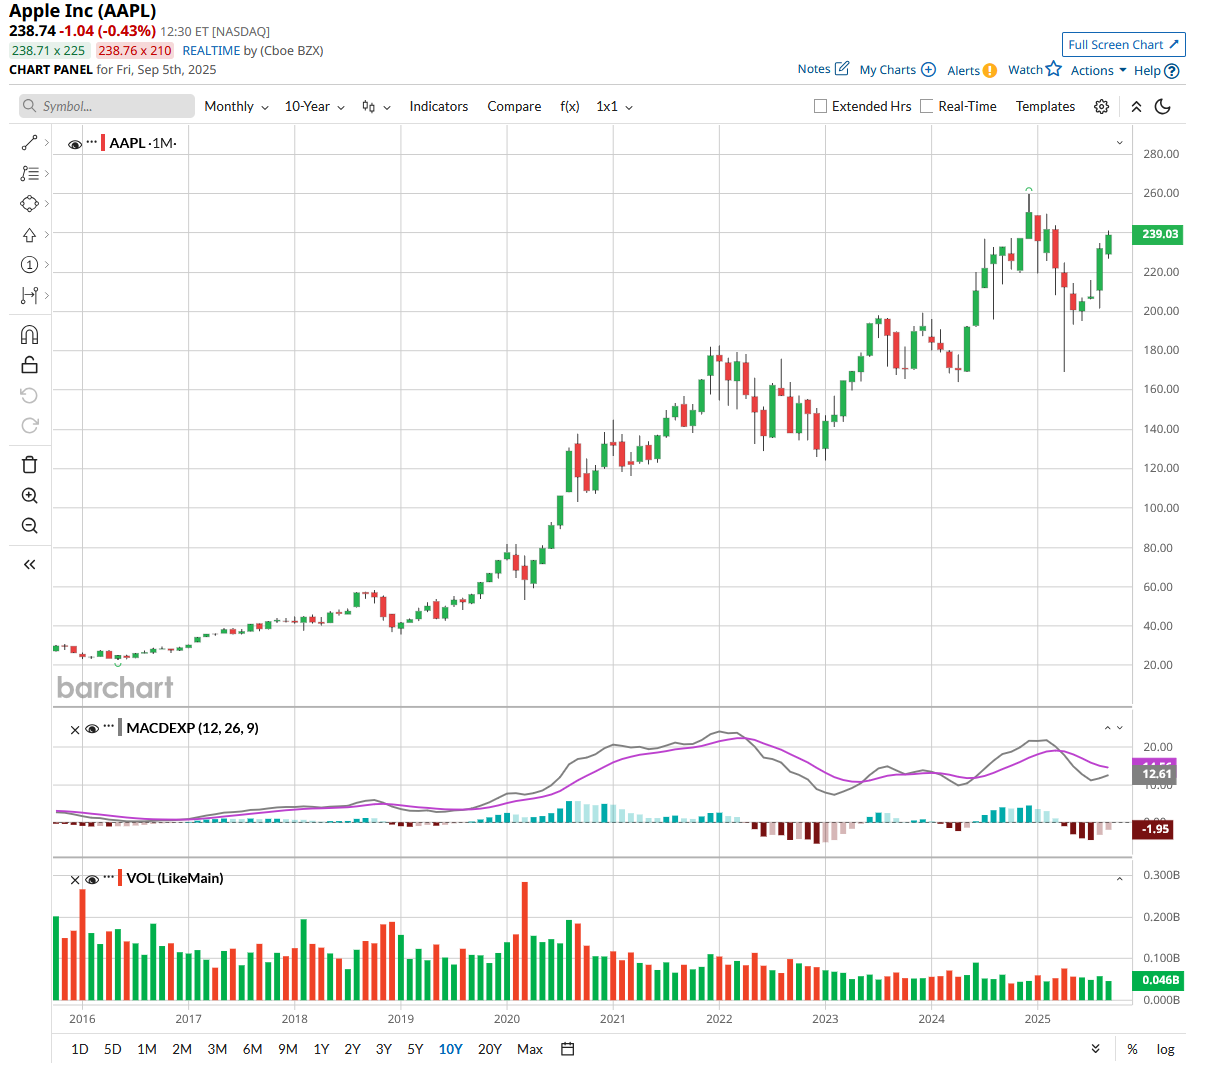Image resolution: width=1212 pixels, height=1075 pixels.
Task: Select the arrow marker tool
Action: pyautogui.click(x=29, y=234)
